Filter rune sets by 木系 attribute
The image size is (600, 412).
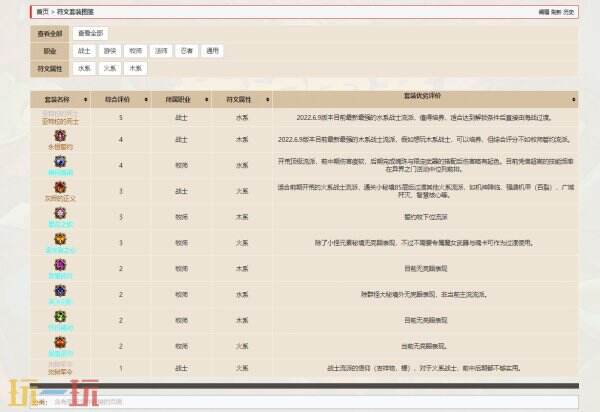(x=135, y=68)
